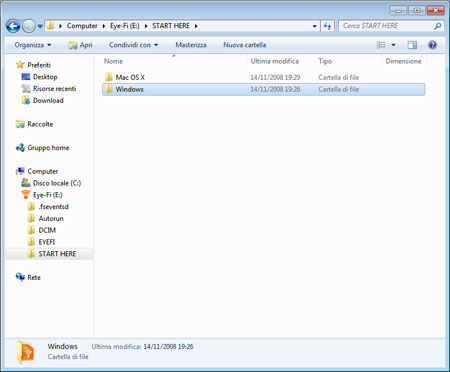The height and width of the screenshot is (372, 450).
Task: Click the date 14/11/2008 19:29
Action: point(275,77)
